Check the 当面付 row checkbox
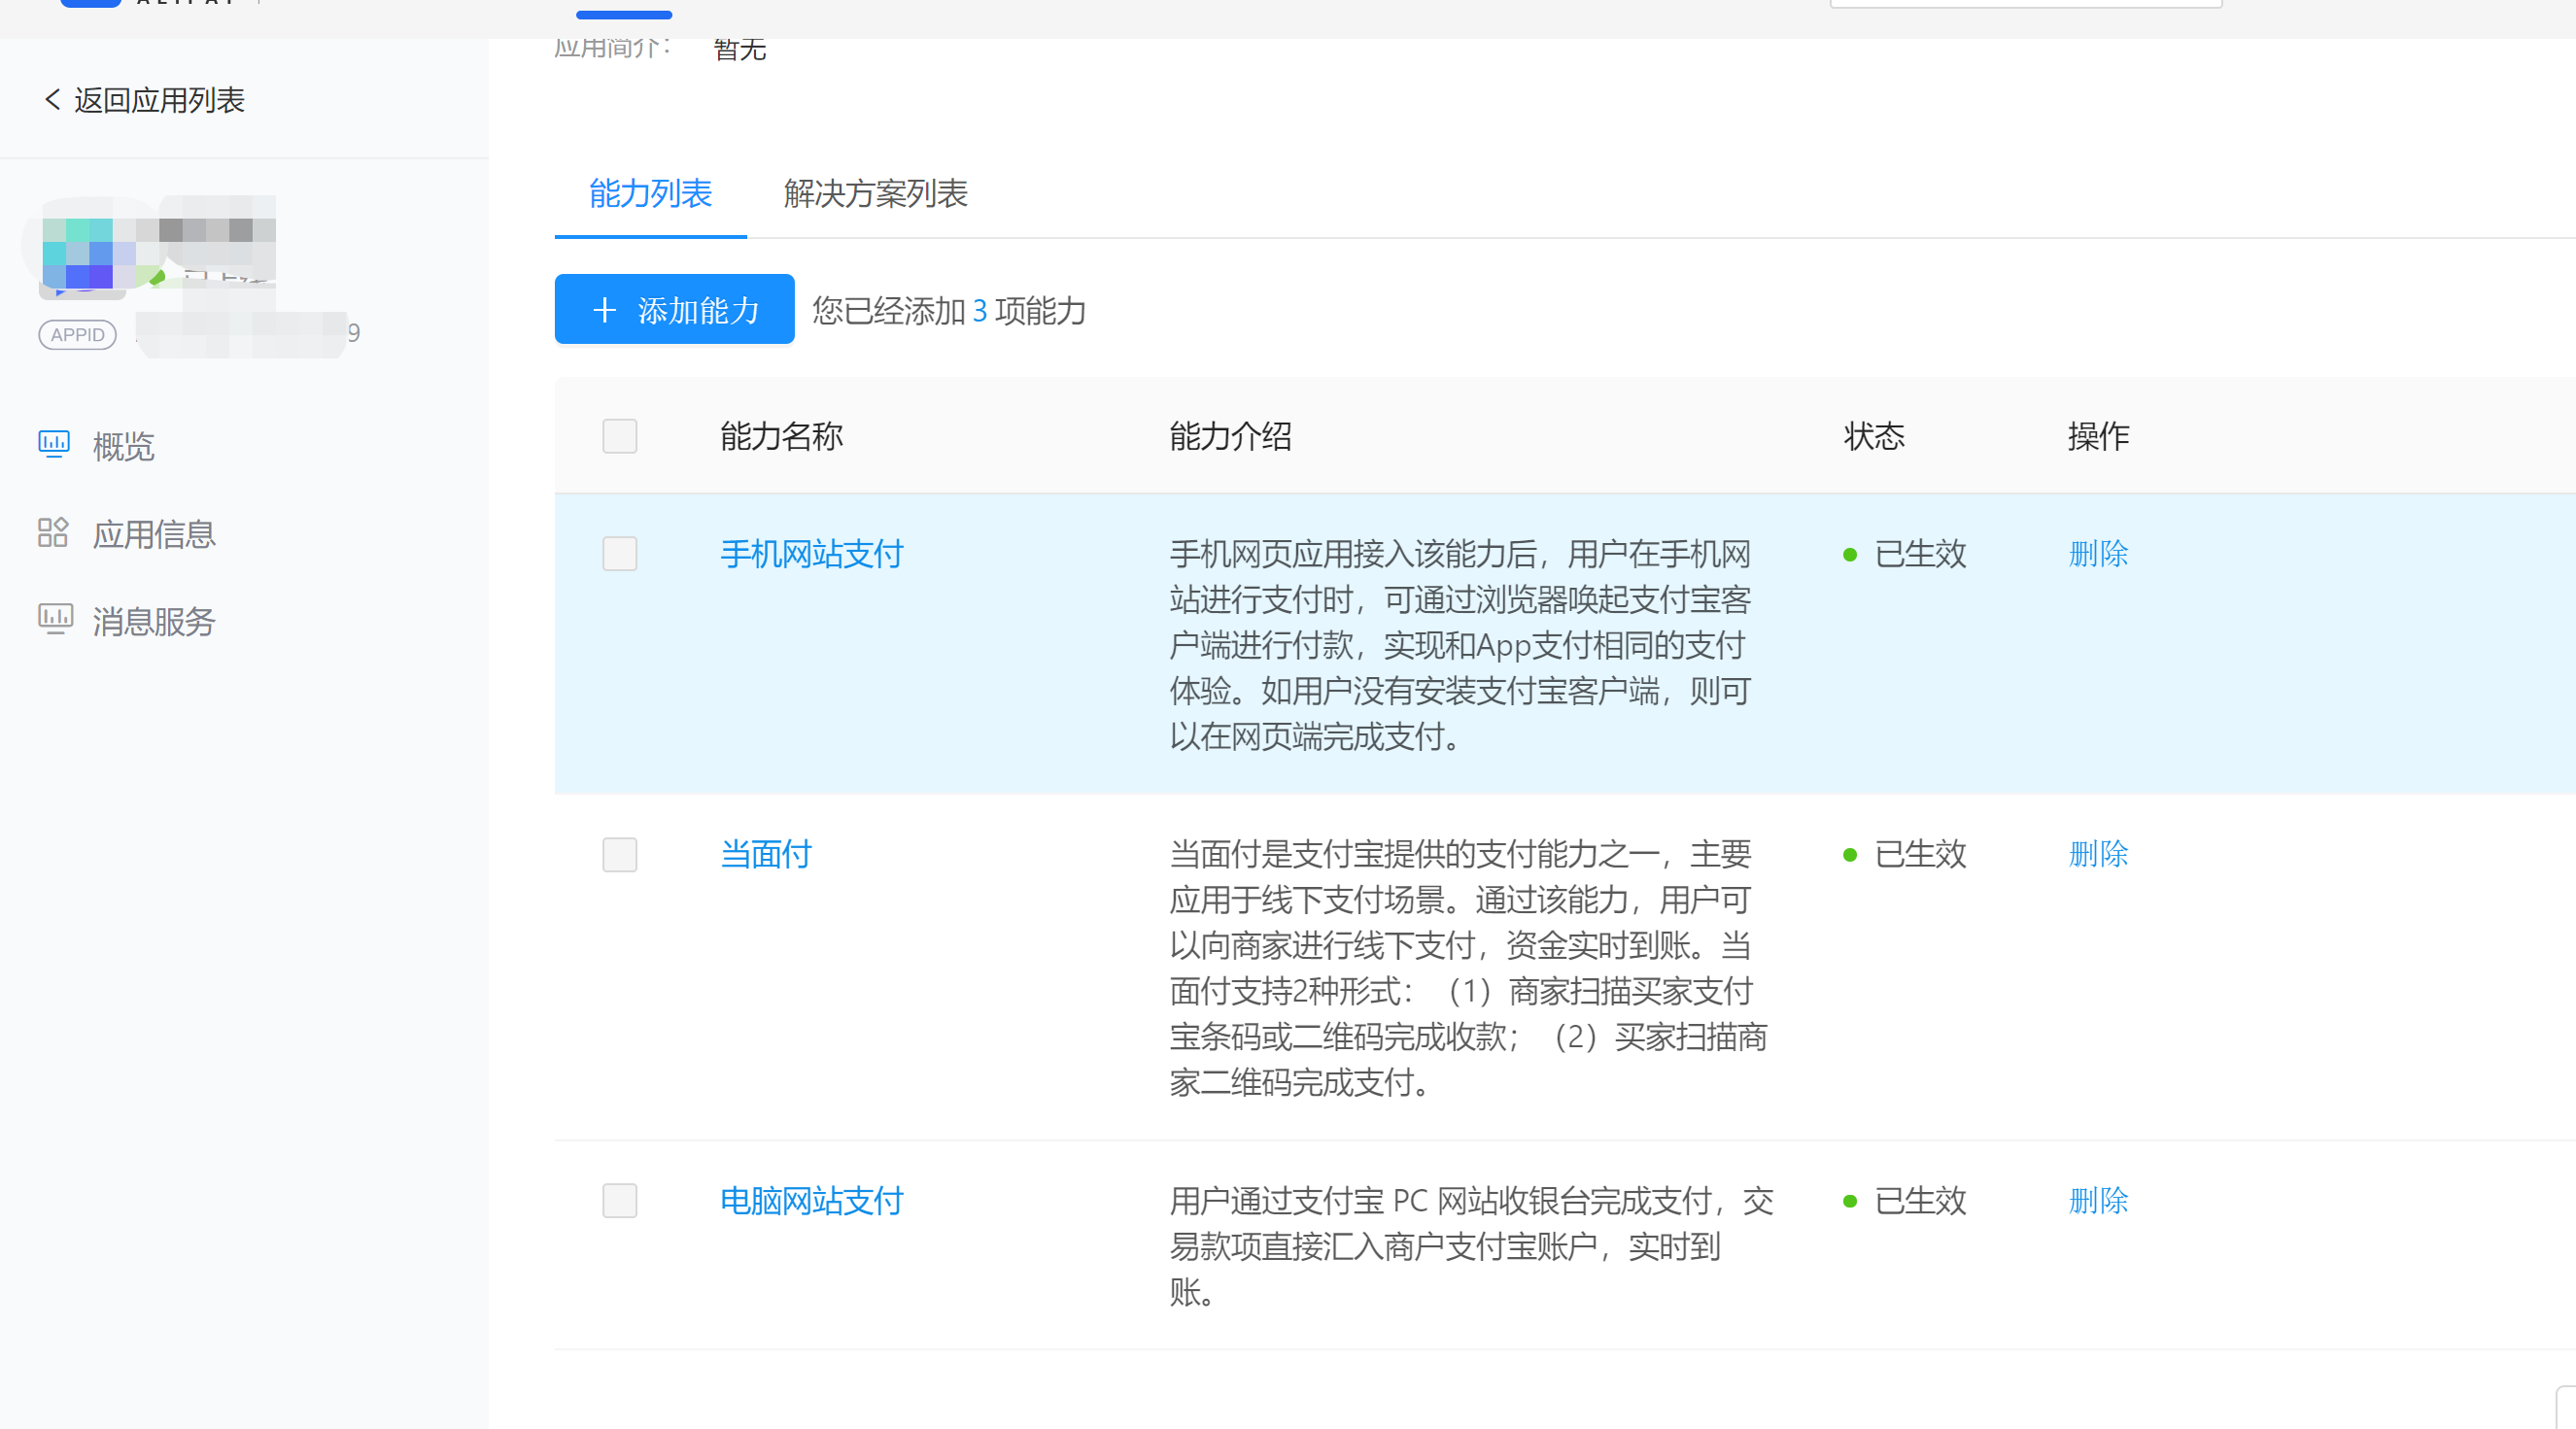The image size is (2576, 1429). (x=619, y=854)
